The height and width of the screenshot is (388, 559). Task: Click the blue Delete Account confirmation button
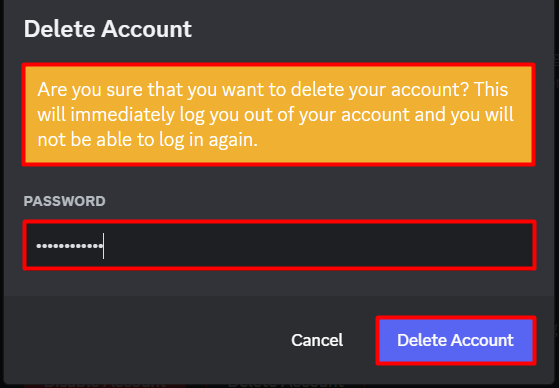pyautogui.click(x=456, y=340)
